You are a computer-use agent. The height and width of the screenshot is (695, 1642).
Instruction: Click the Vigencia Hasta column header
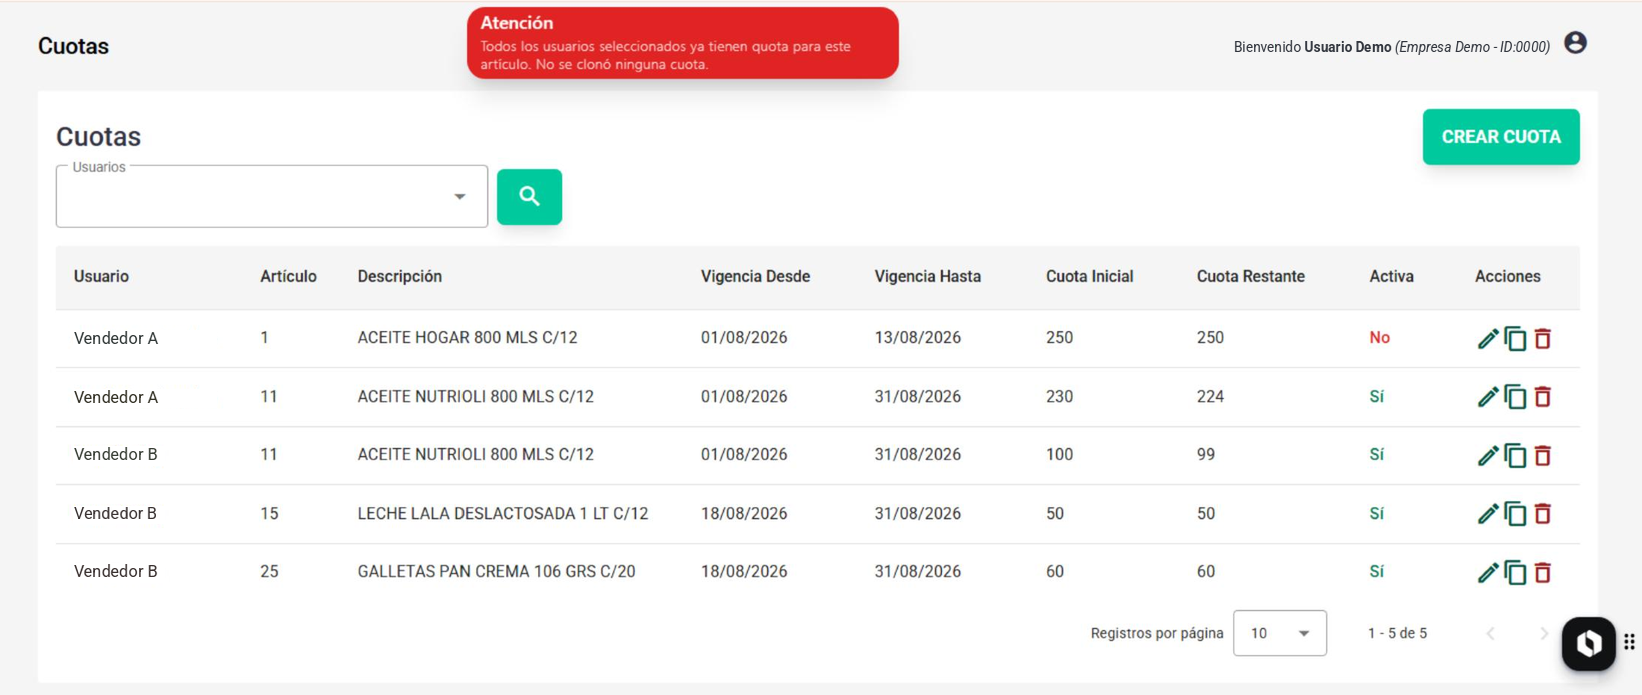927,276
